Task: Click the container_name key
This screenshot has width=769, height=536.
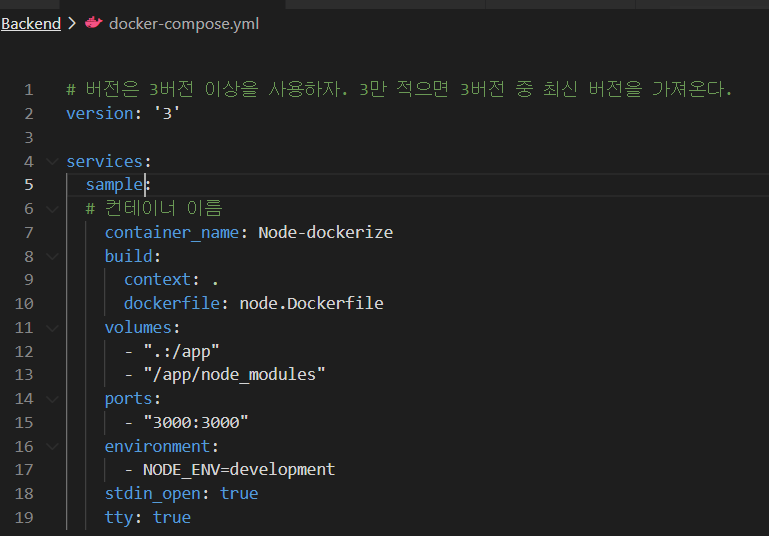Action: tap(172, 232)
